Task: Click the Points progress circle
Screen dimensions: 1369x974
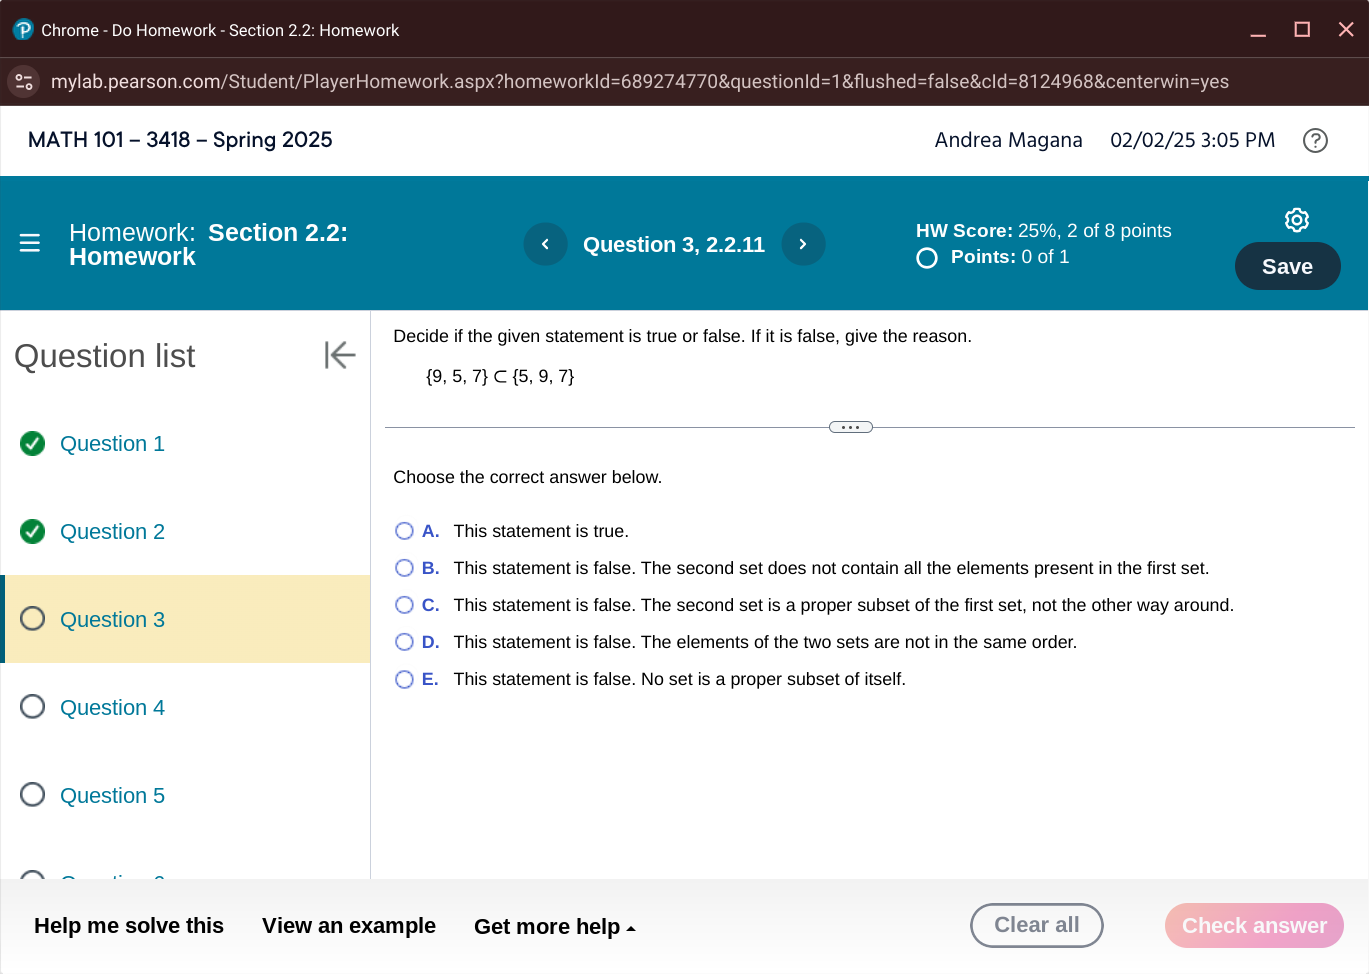Action: tap(926, 257)
